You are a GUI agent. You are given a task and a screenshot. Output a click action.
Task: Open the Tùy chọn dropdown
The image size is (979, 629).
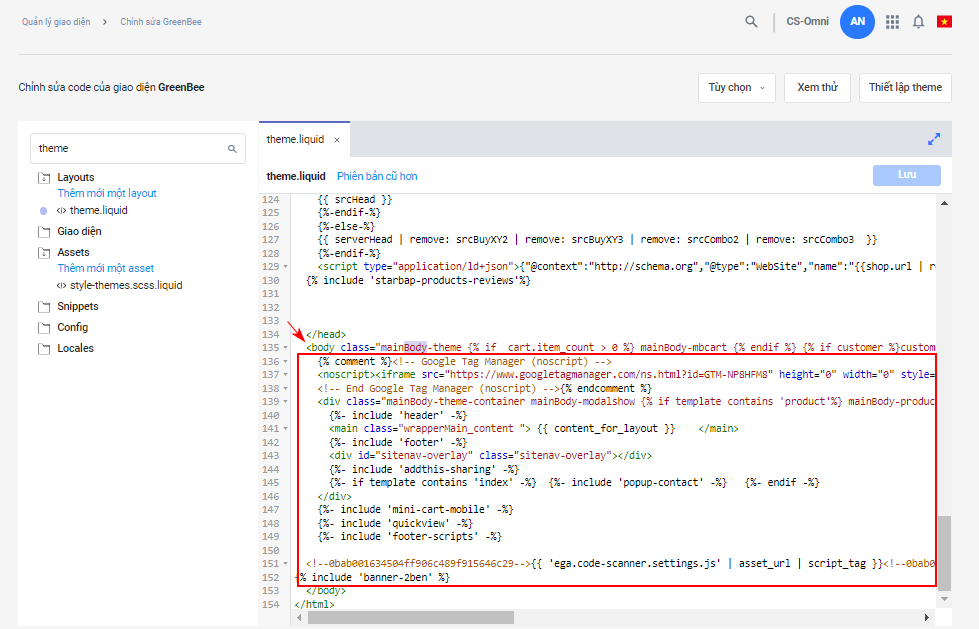click(x=736, y=88)
